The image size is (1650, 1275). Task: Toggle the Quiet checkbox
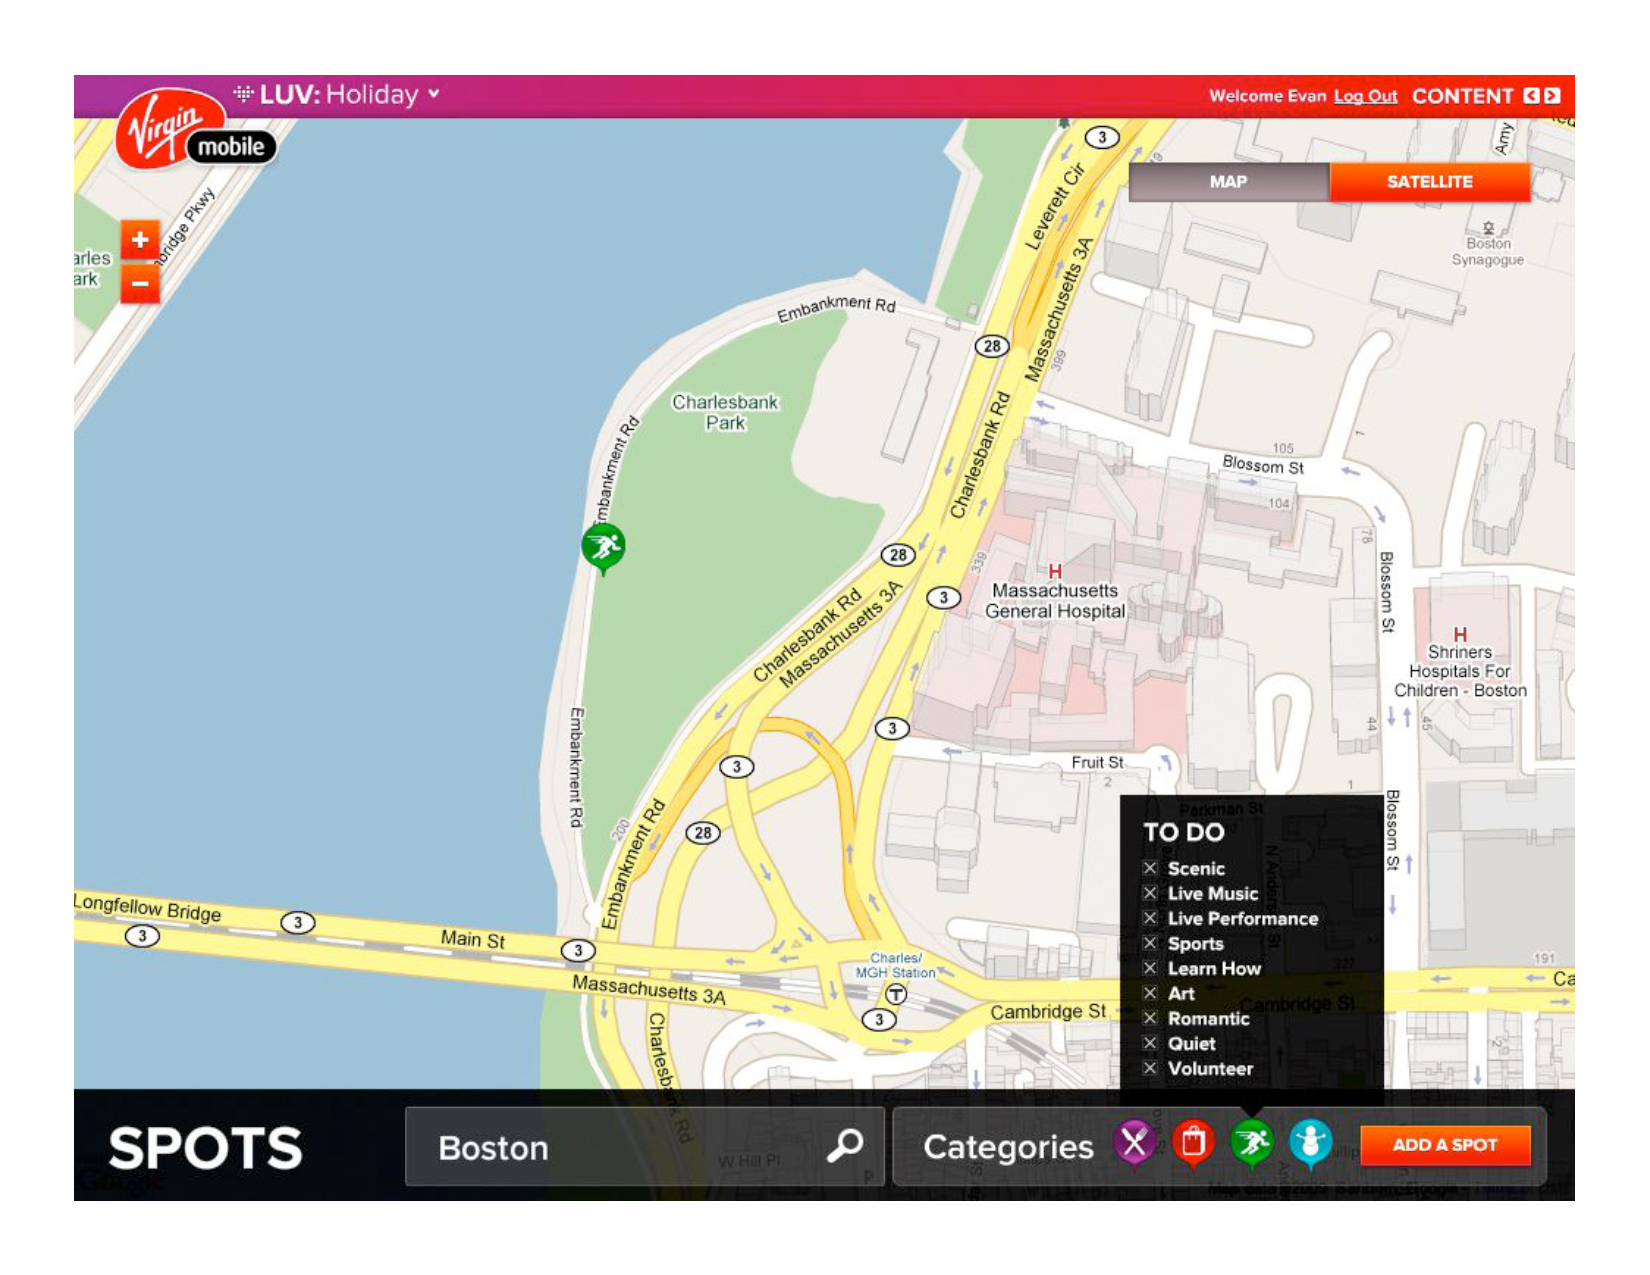click(1150, 1043)
